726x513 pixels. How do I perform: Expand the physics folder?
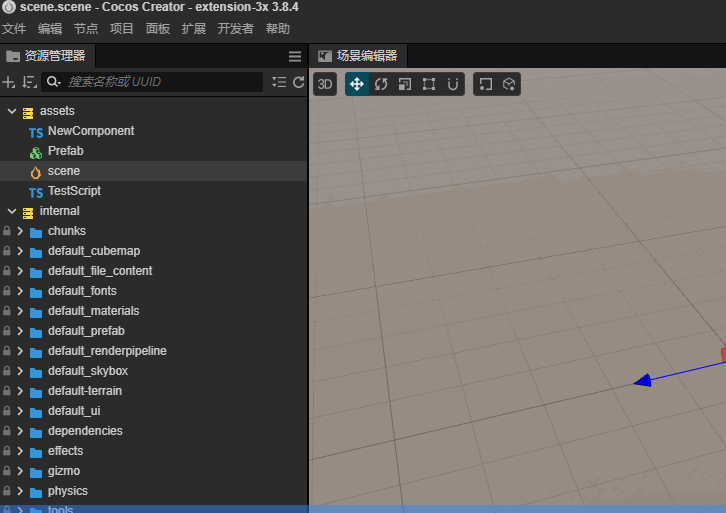click(20, 491)
